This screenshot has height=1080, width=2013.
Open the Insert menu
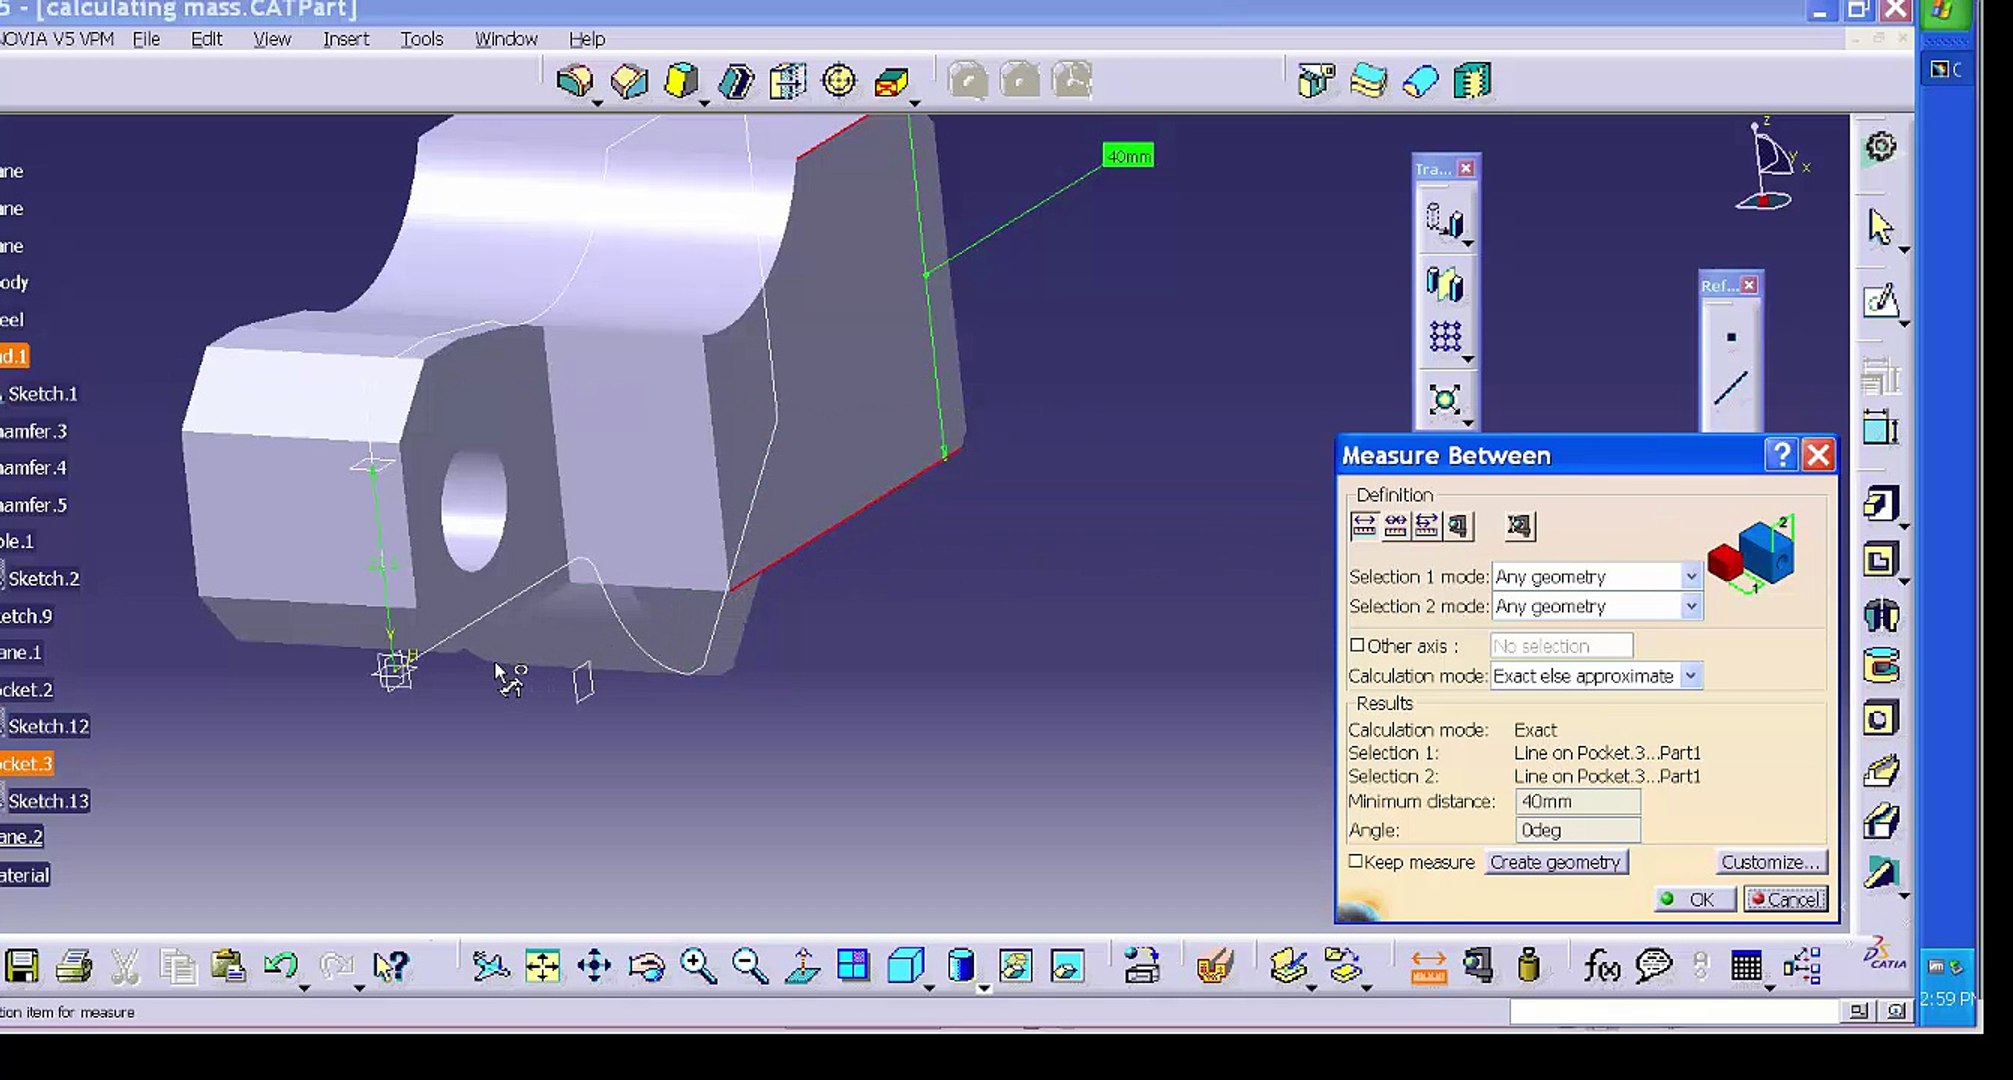click(346, 39)
